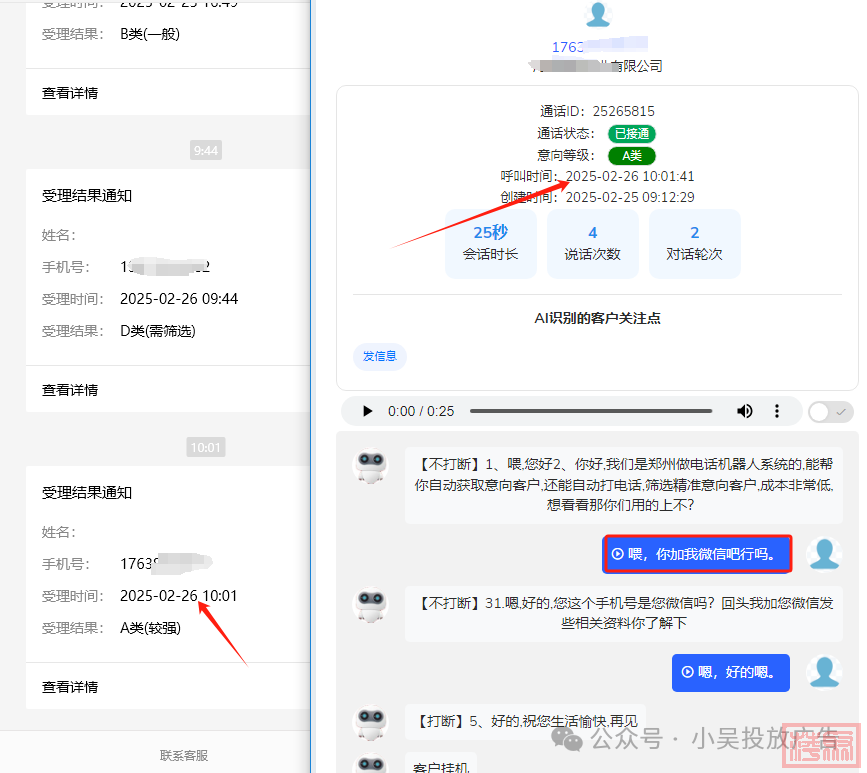
Task: Open 查看详情 under the B类(一般) result
Action: click(x=70, y=93)
